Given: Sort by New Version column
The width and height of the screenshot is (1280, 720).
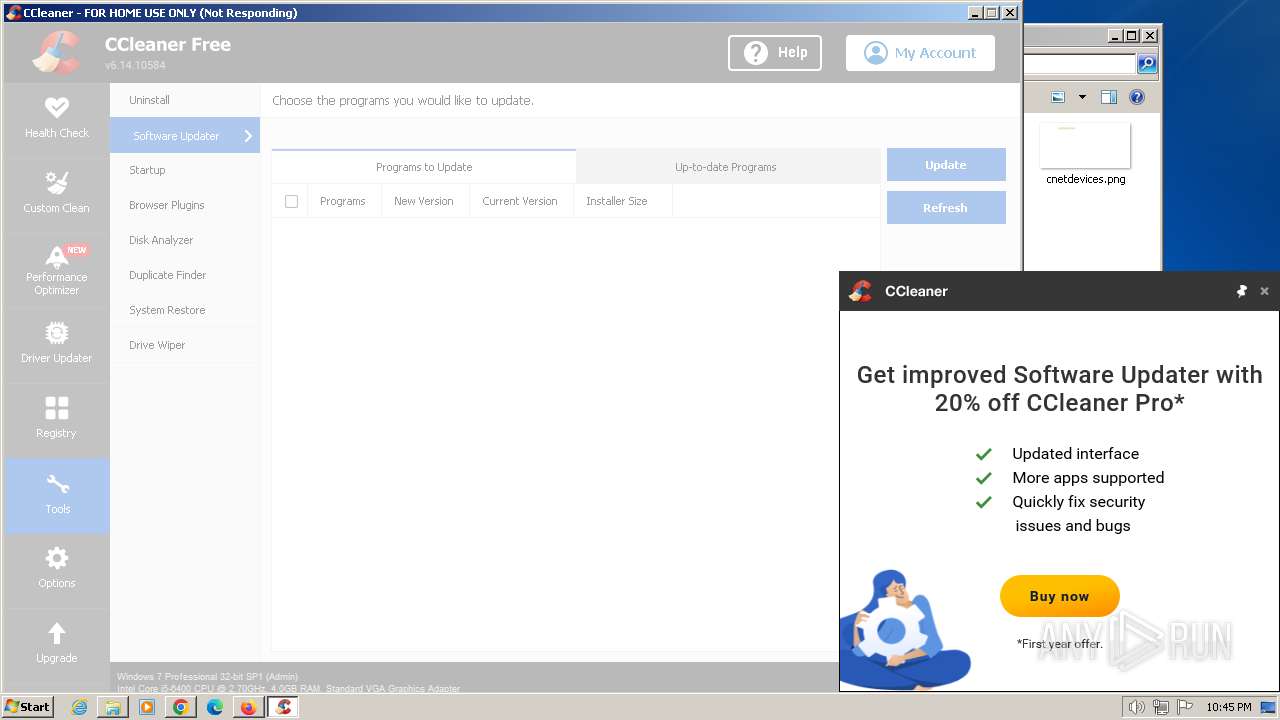Looking at the screenshot, I should 424,201.
